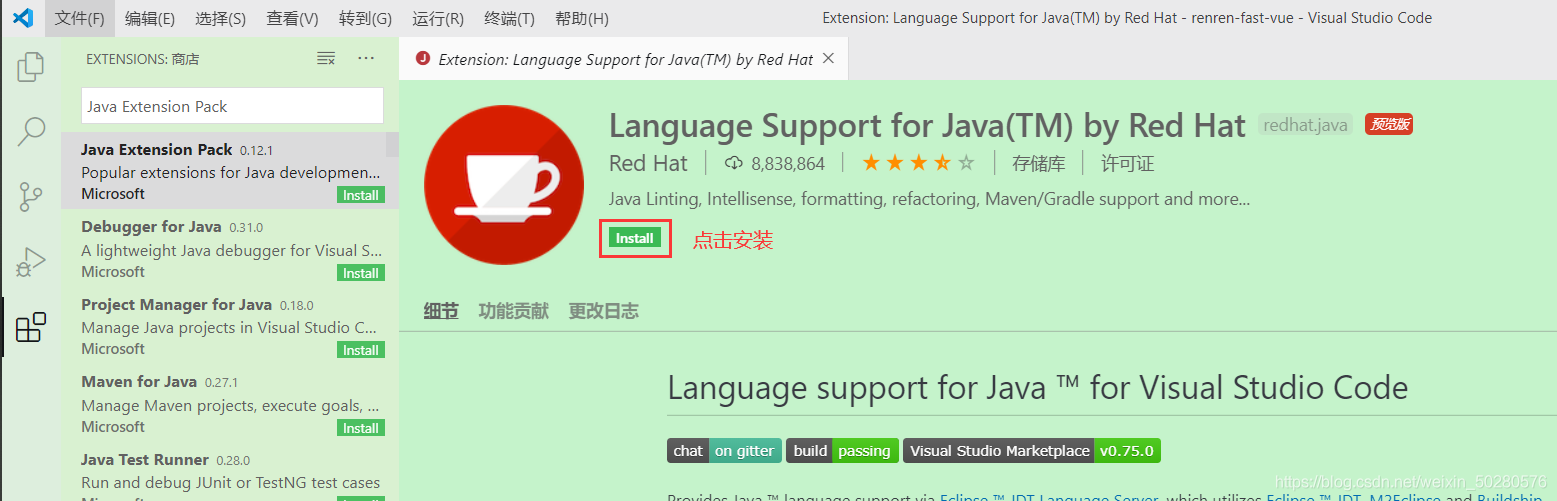
Task: Select Debugger for Java list entry
Action: [x=230, y=249]
